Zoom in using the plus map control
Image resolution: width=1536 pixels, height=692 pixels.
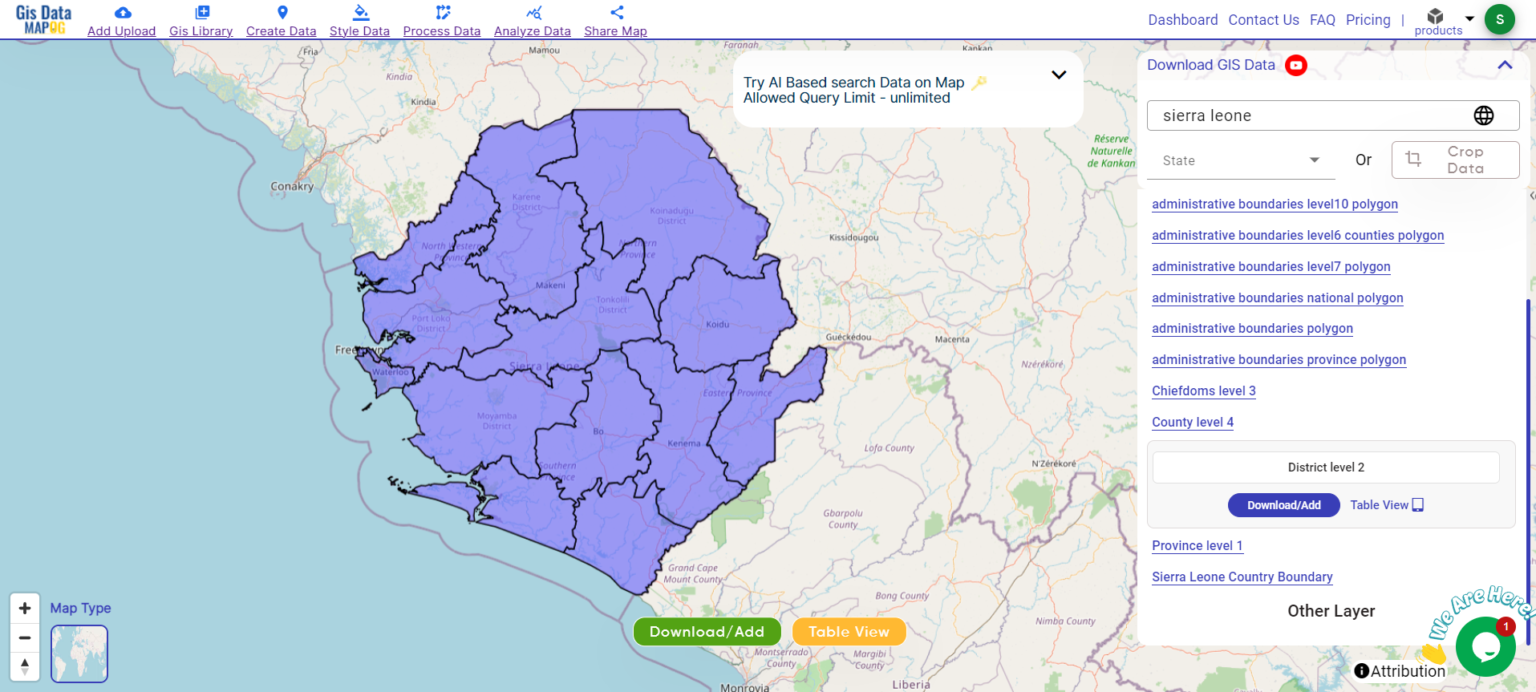(x=24, y=607)
